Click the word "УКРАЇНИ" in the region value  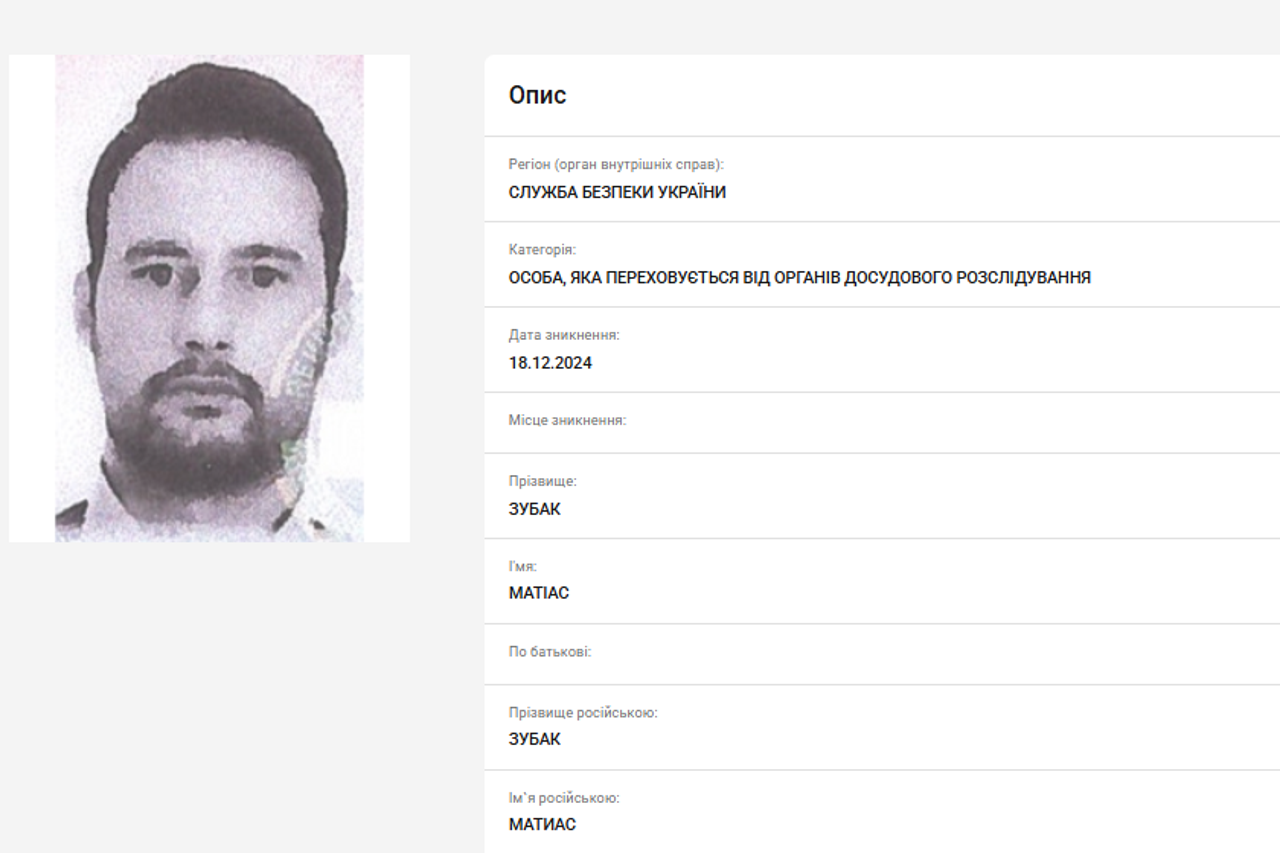(691, 193)
